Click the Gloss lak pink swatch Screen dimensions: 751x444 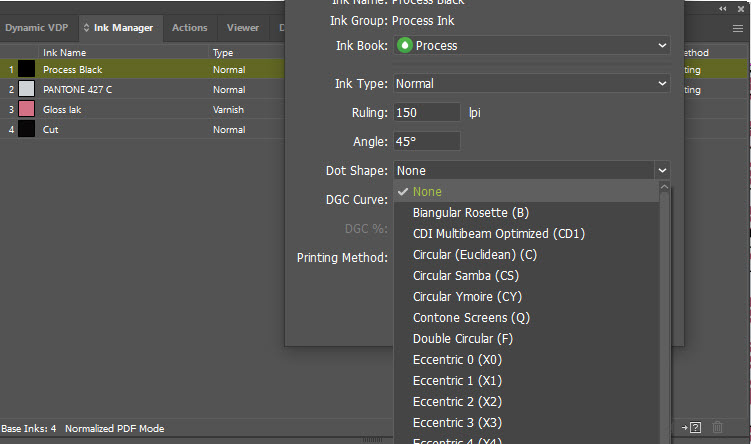(x=26, y=110)
